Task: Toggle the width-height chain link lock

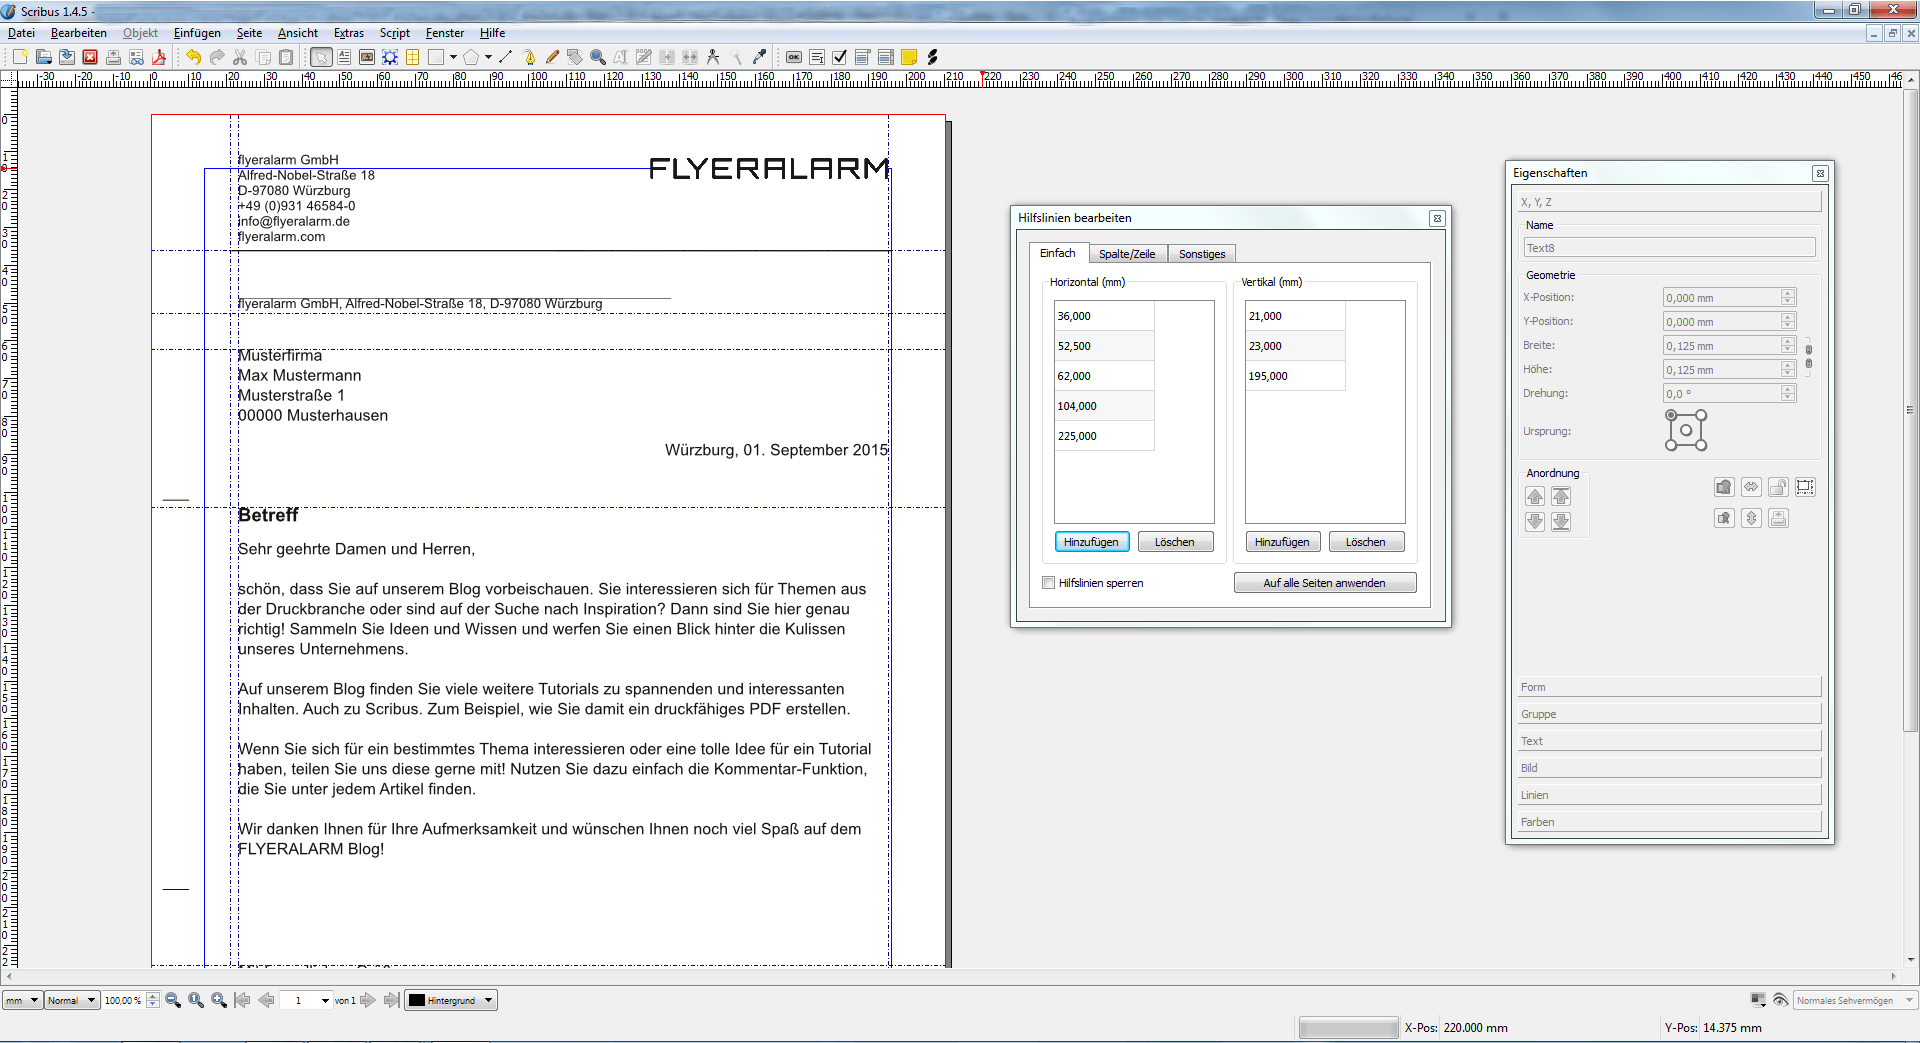Action: pos(1808,357)
